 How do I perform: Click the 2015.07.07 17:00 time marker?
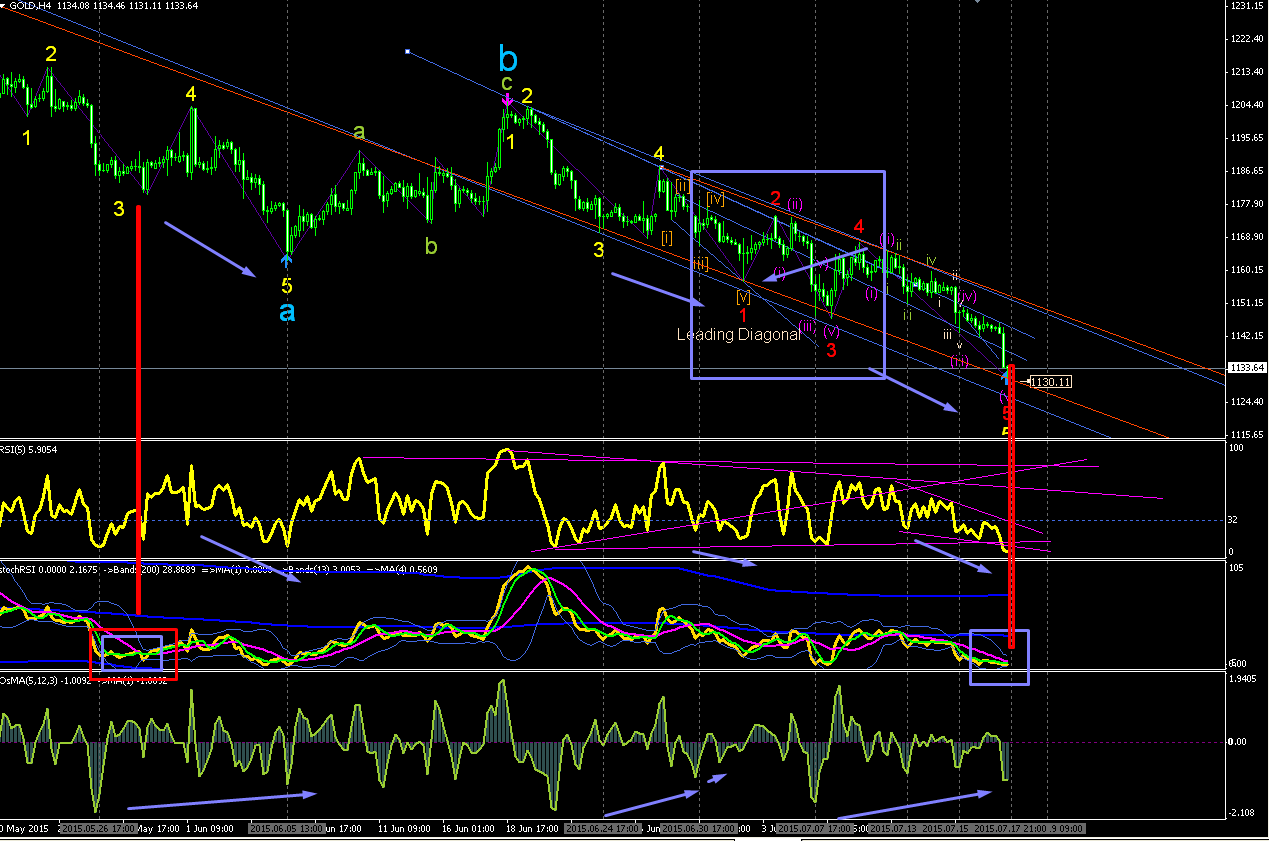(x=814, y=829)
